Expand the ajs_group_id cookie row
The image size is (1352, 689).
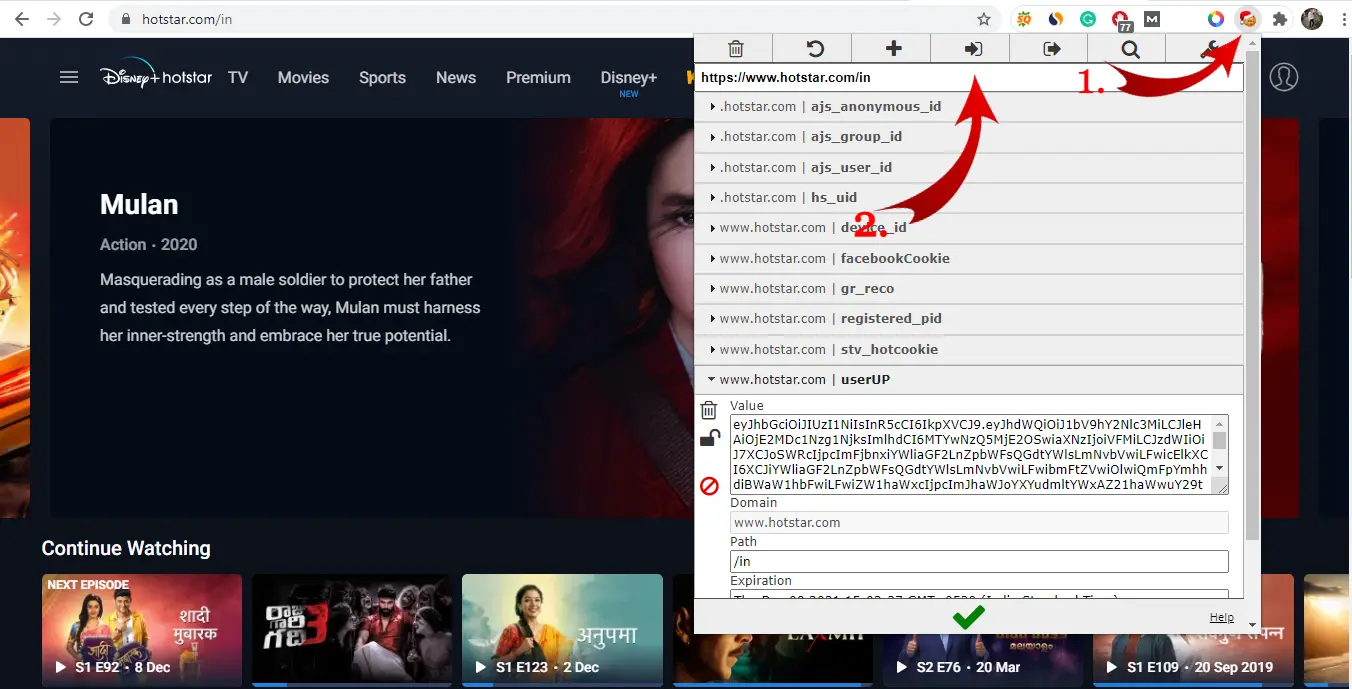[x=969, y=137]
